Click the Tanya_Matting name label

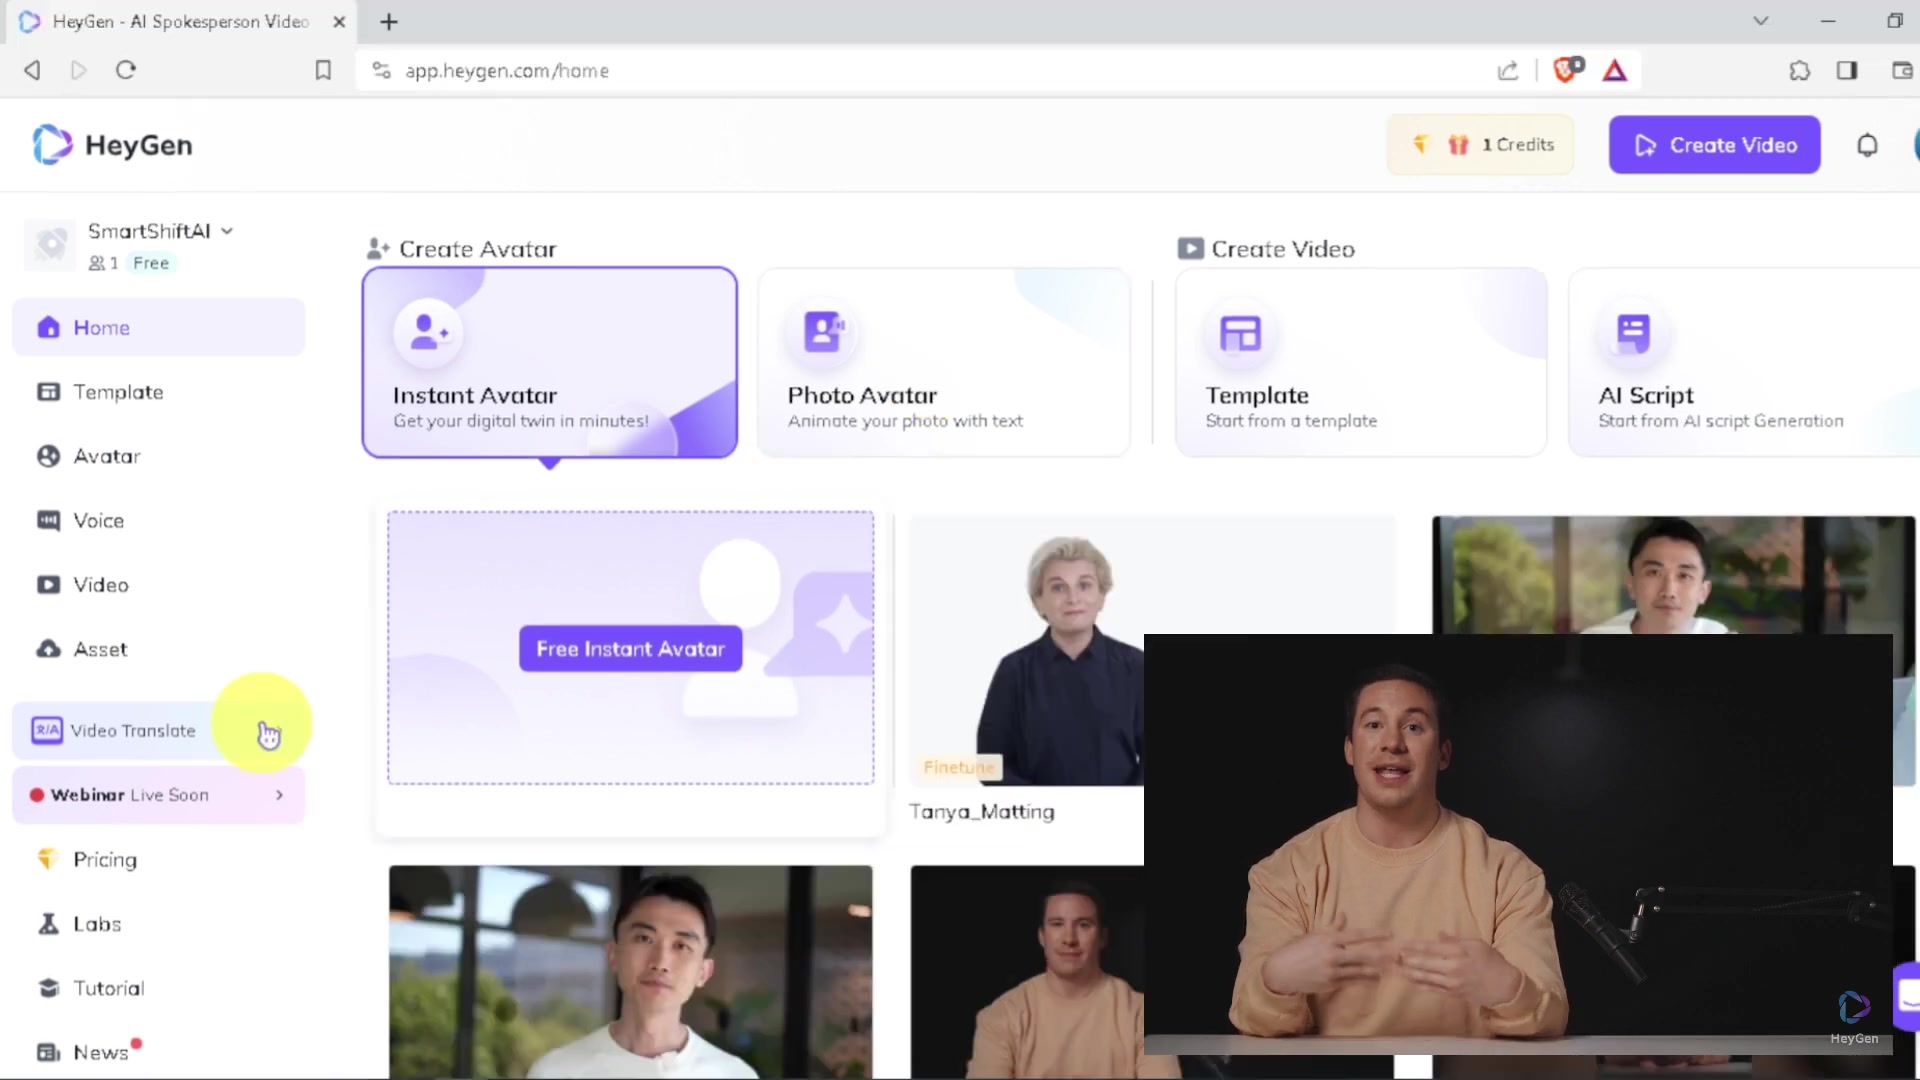981,812
